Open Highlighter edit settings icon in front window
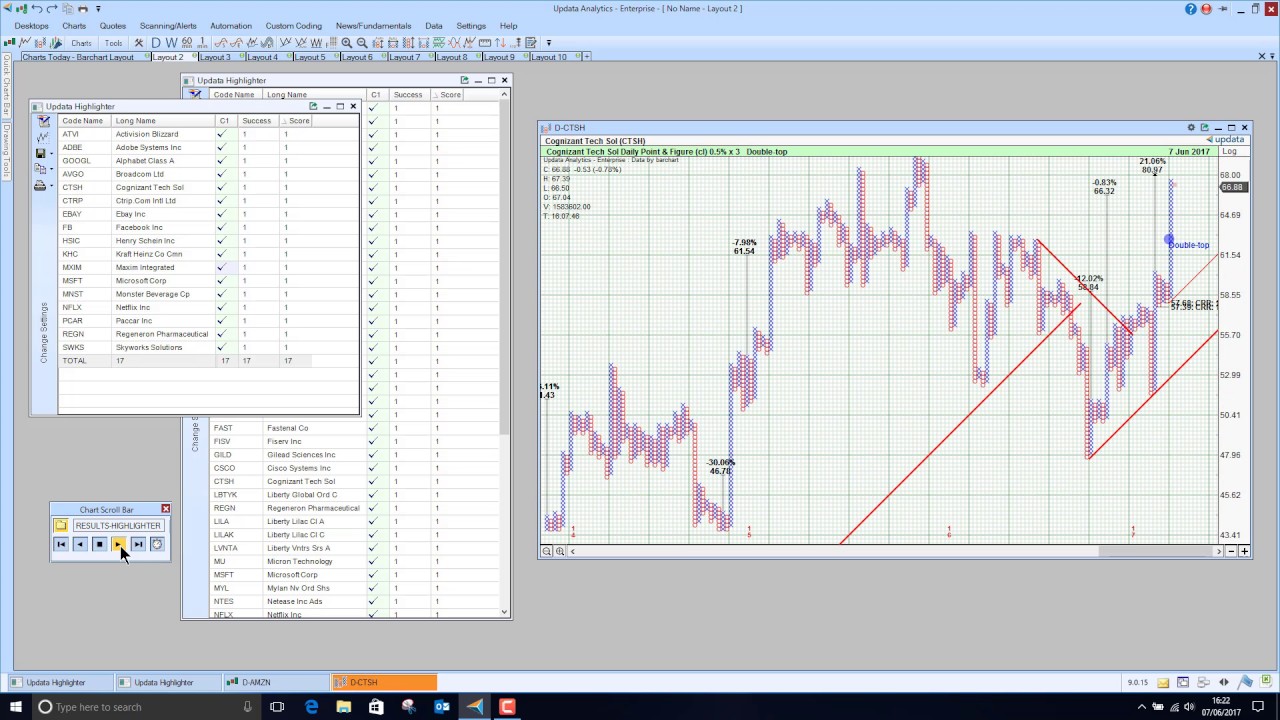 click(42, 121)
